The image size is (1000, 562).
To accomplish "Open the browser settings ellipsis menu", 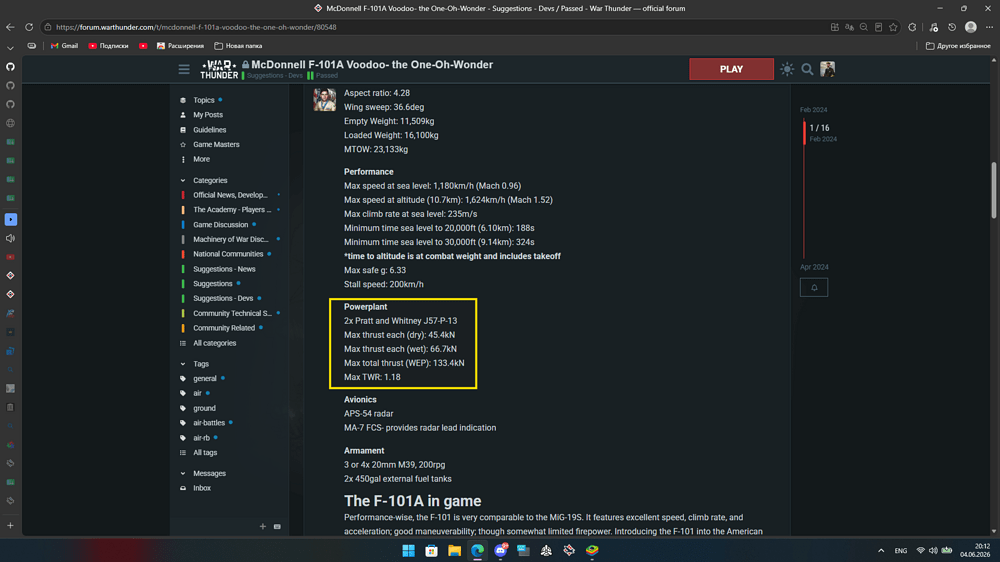I will 989,27.
